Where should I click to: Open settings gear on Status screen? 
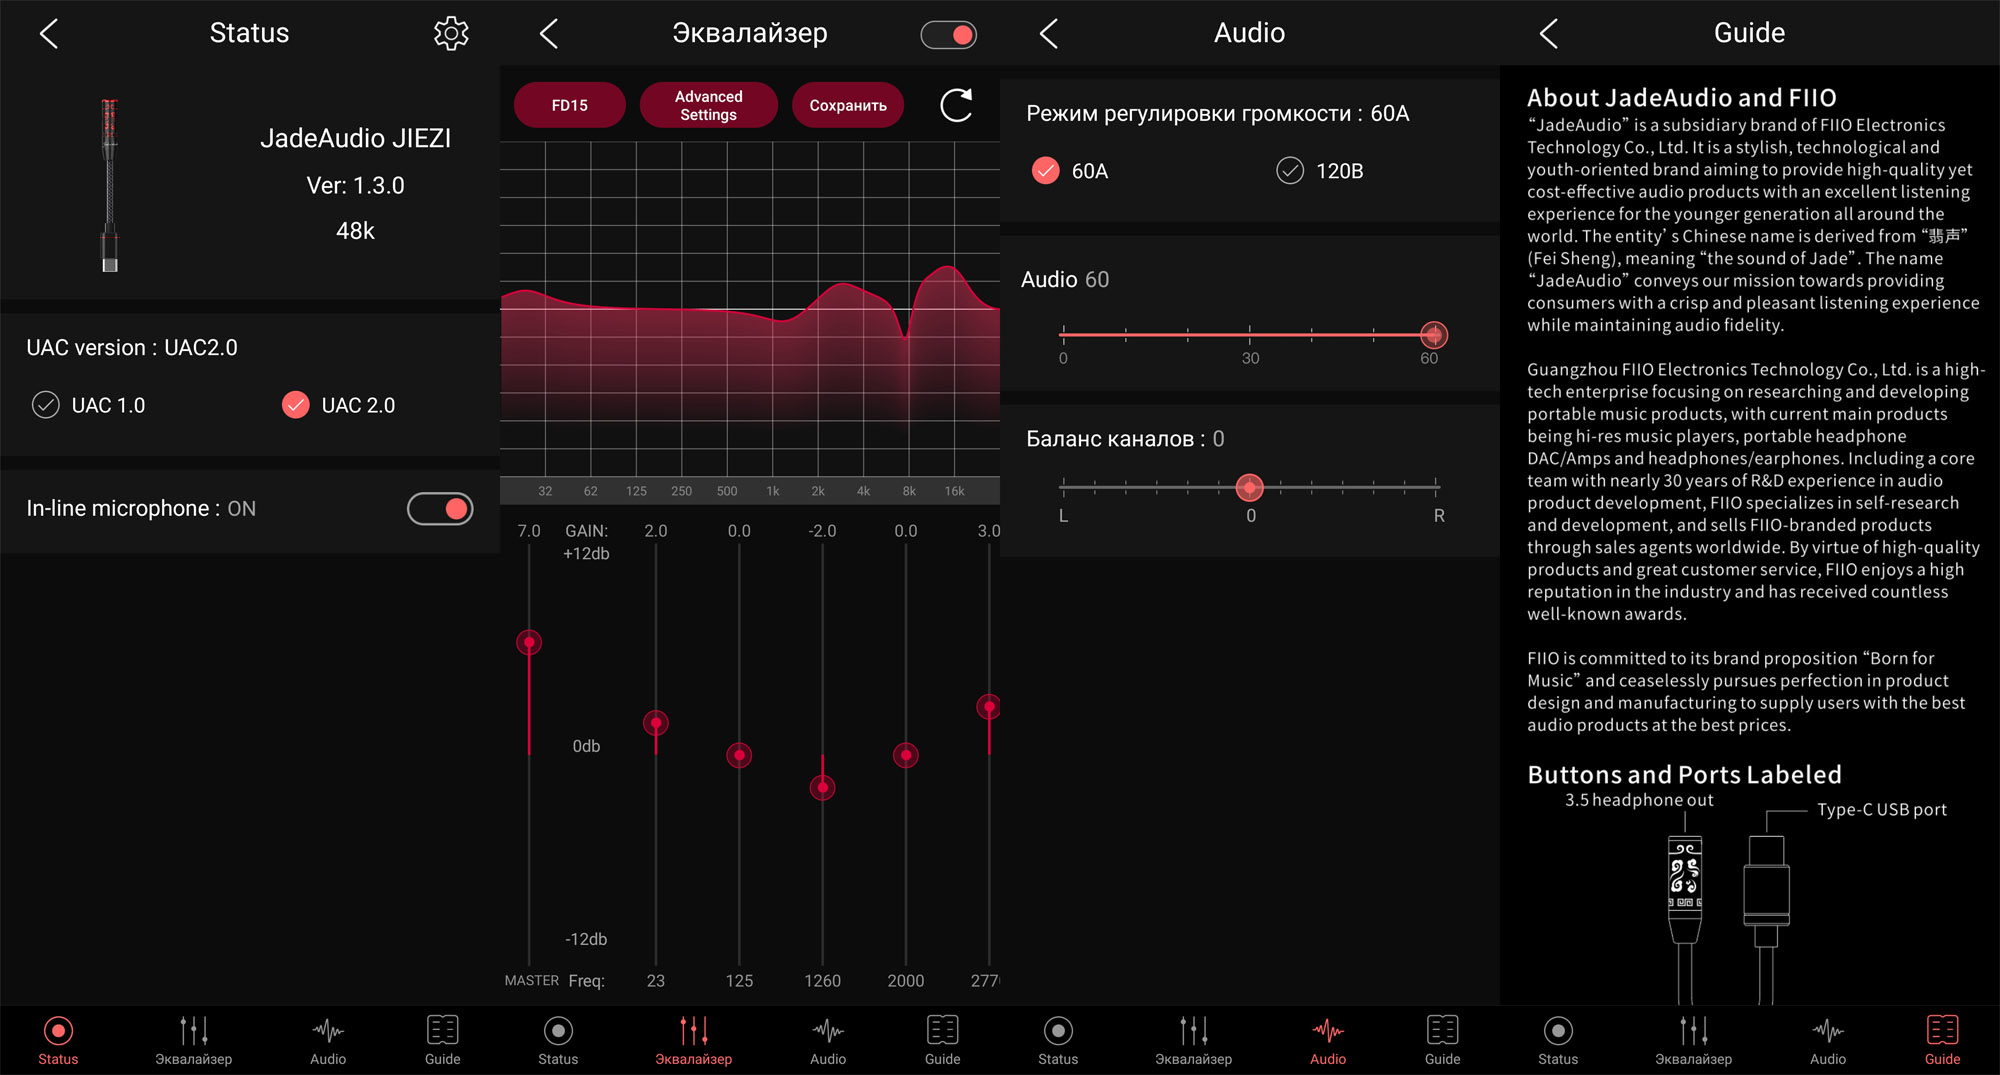click(x=451, y=33)
